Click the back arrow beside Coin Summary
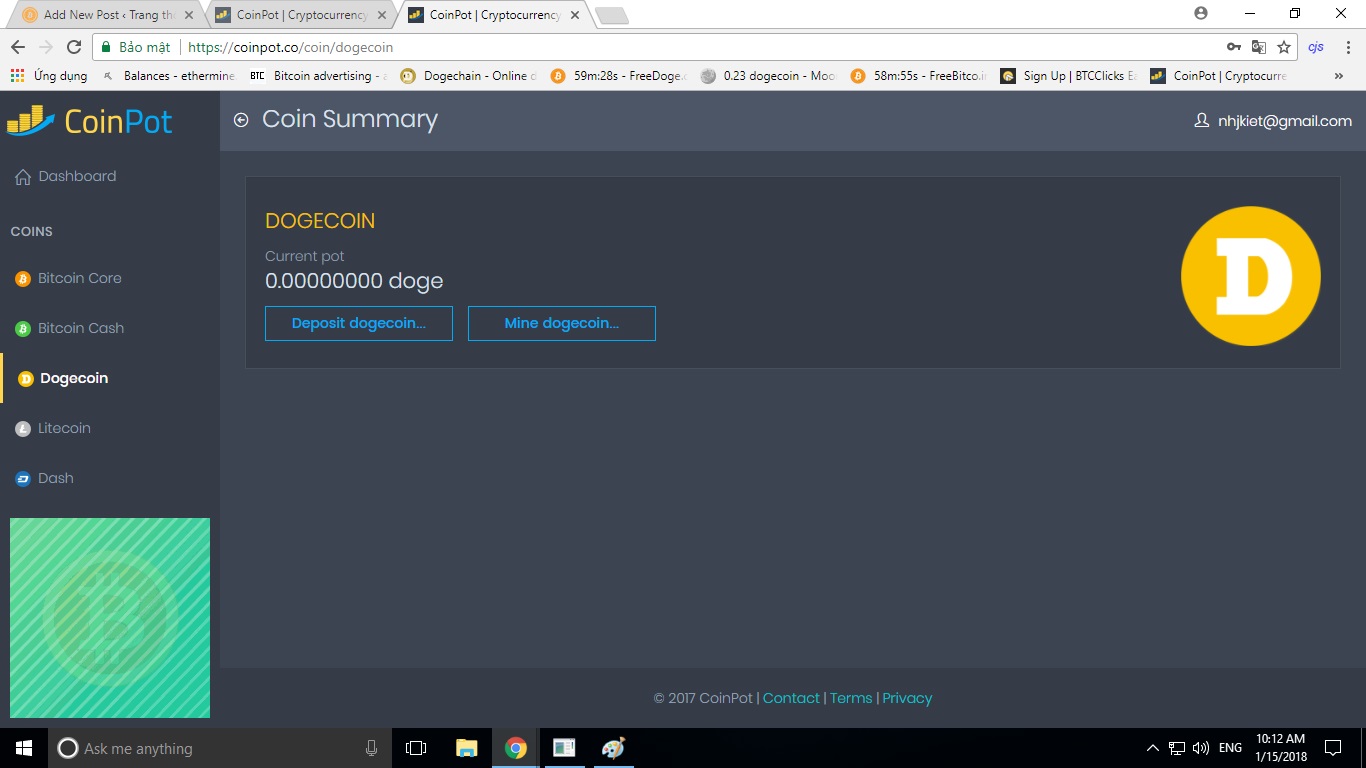 click(x=241, y=120)
